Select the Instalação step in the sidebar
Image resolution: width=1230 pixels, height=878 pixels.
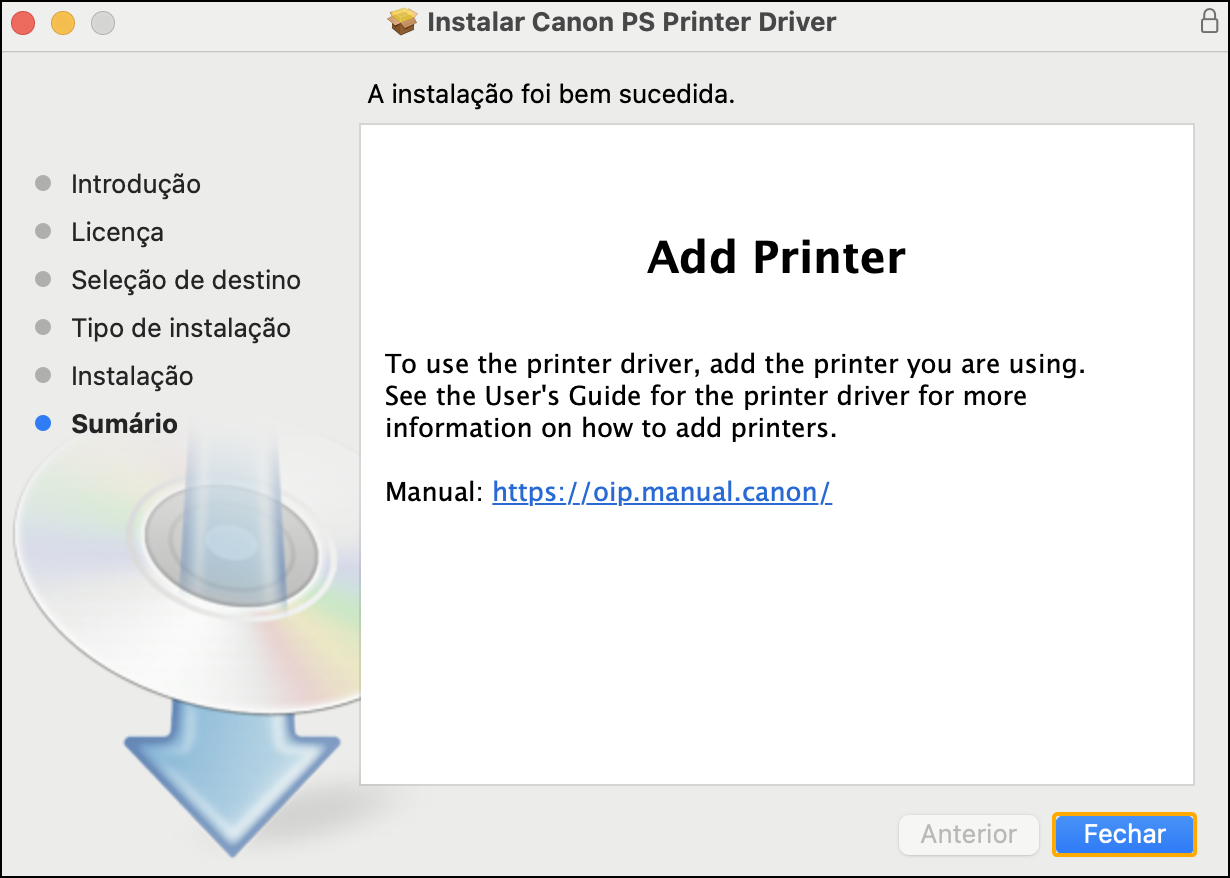[x=132, y=376]
